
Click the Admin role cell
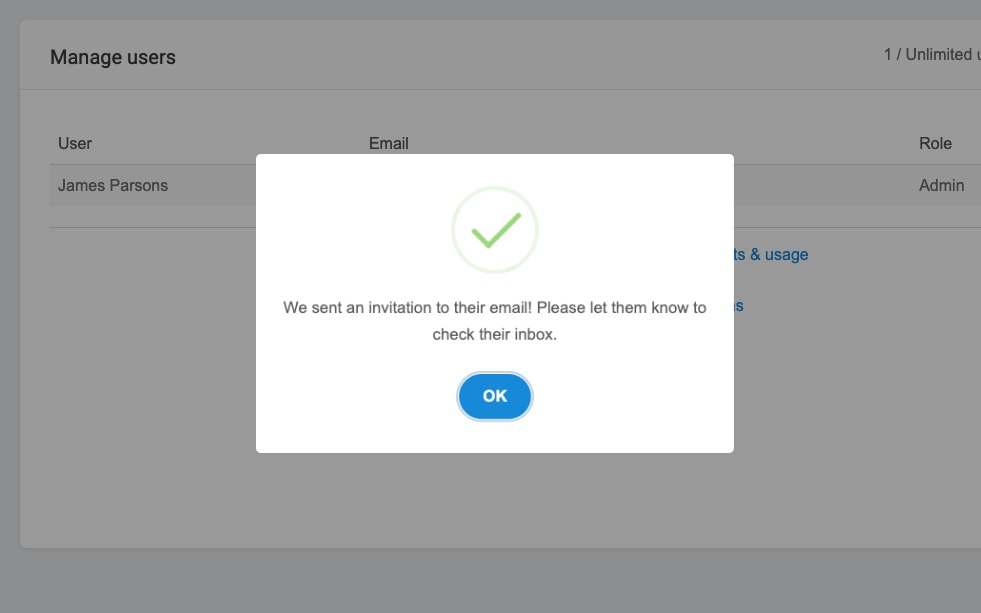(x=942, y=185)
